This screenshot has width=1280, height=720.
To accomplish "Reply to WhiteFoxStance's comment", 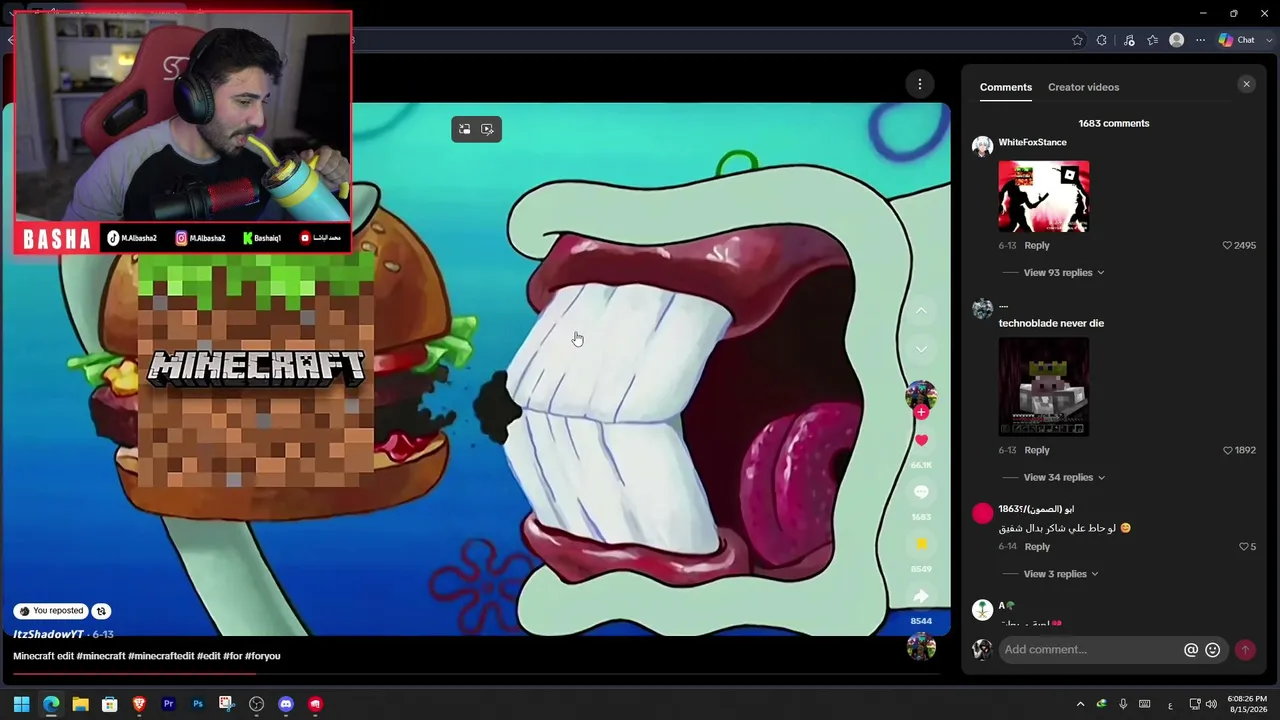I will coord(1037,245).
